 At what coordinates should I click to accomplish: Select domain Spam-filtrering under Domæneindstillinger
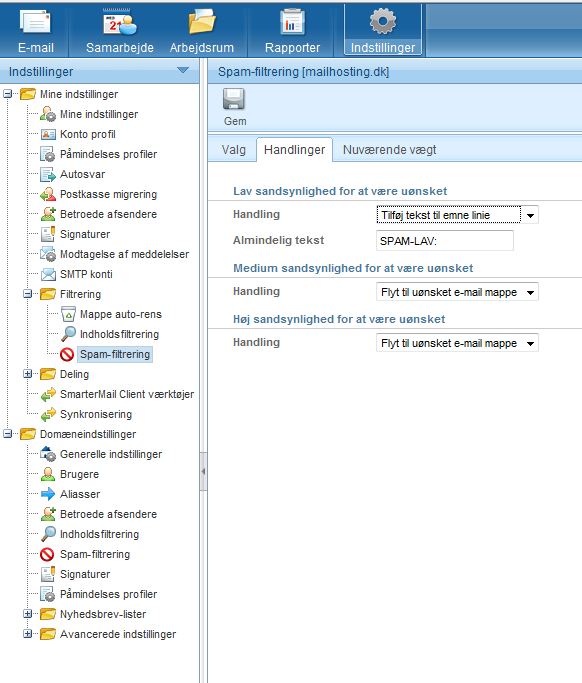click(95, 554)
